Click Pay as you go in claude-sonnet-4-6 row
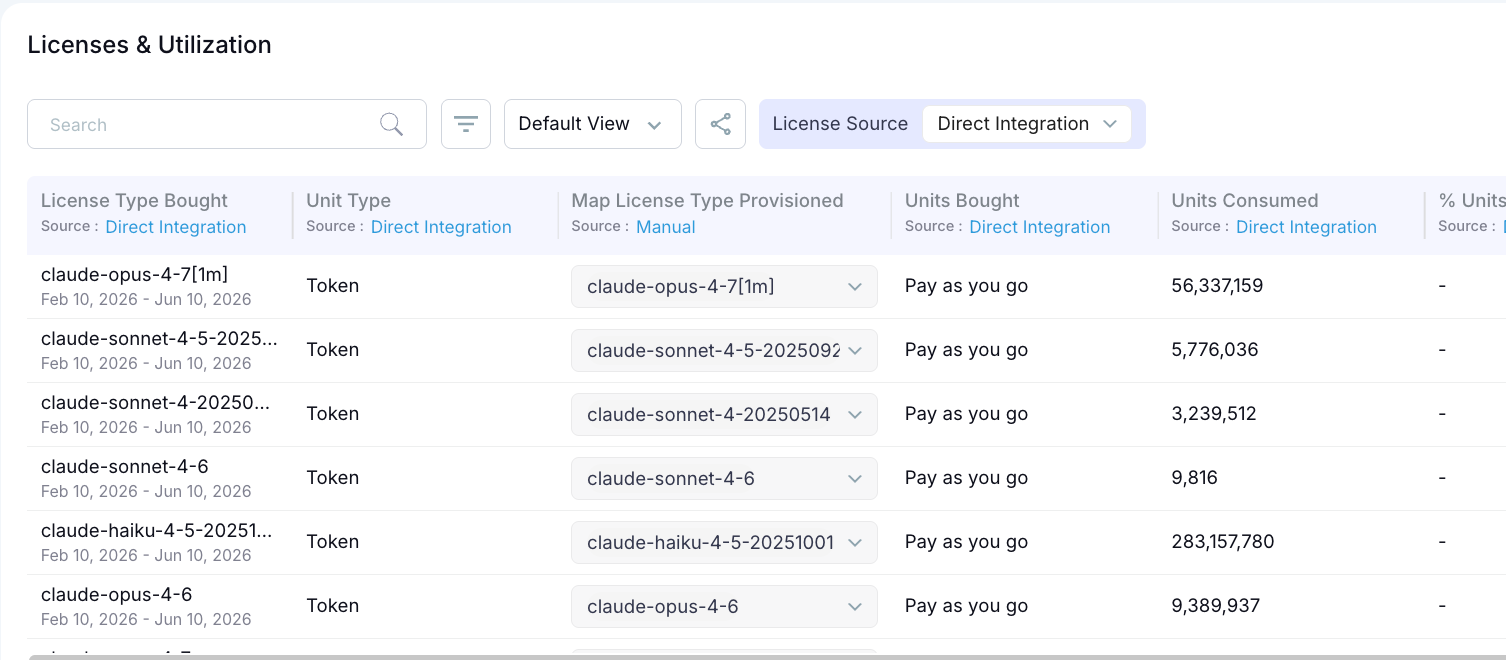 click(x=966, y=478)
